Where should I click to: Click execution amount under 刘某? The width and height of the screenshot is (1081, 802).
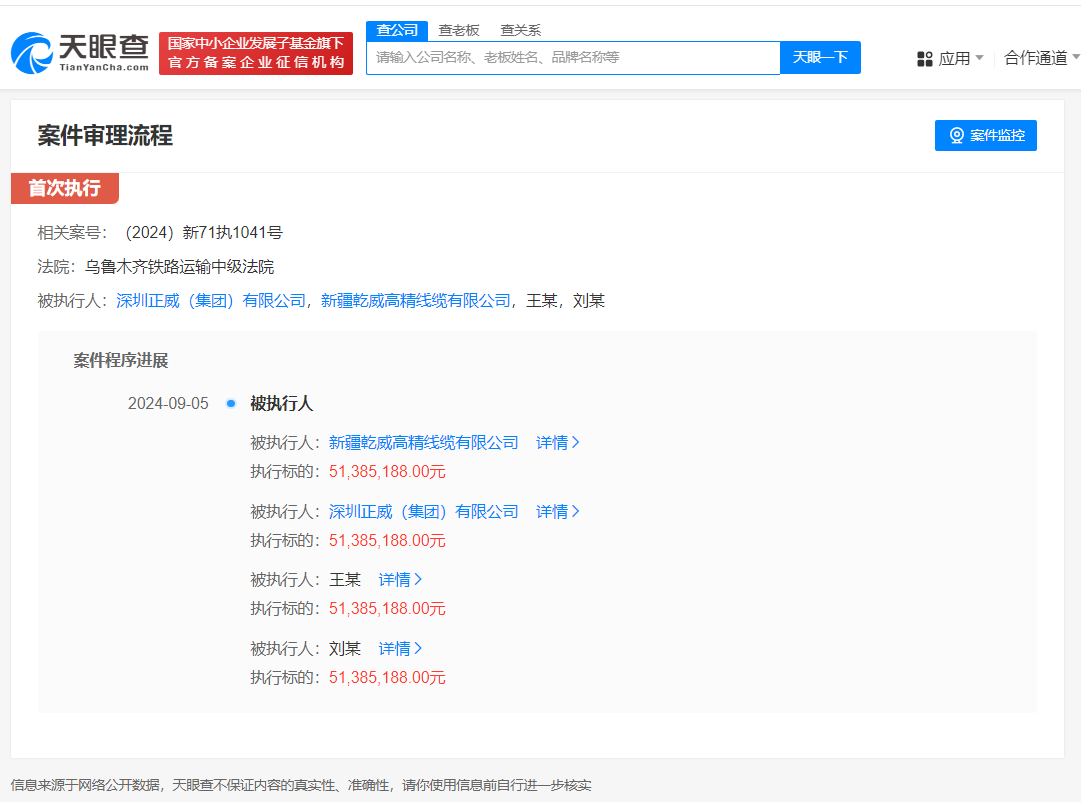(x=387, y=678)
